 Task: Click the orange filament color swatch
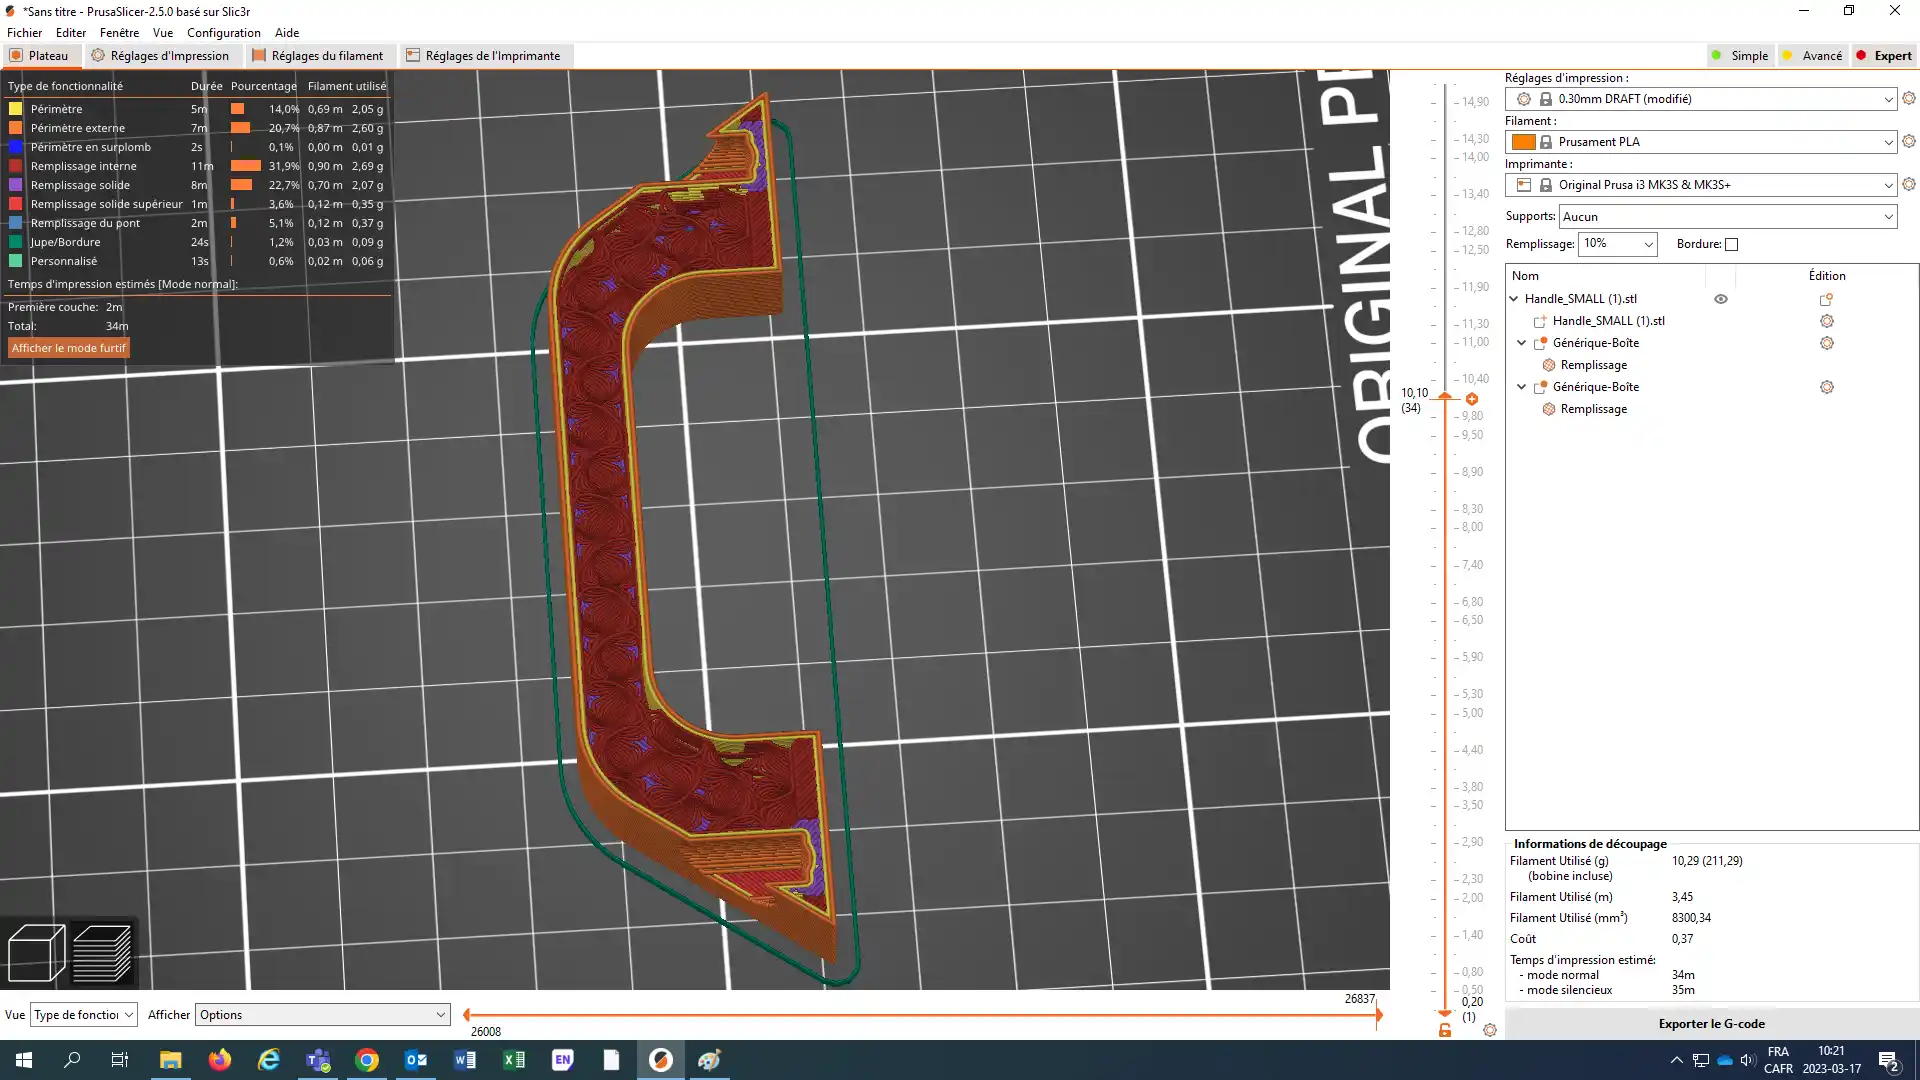[1524, 142]
